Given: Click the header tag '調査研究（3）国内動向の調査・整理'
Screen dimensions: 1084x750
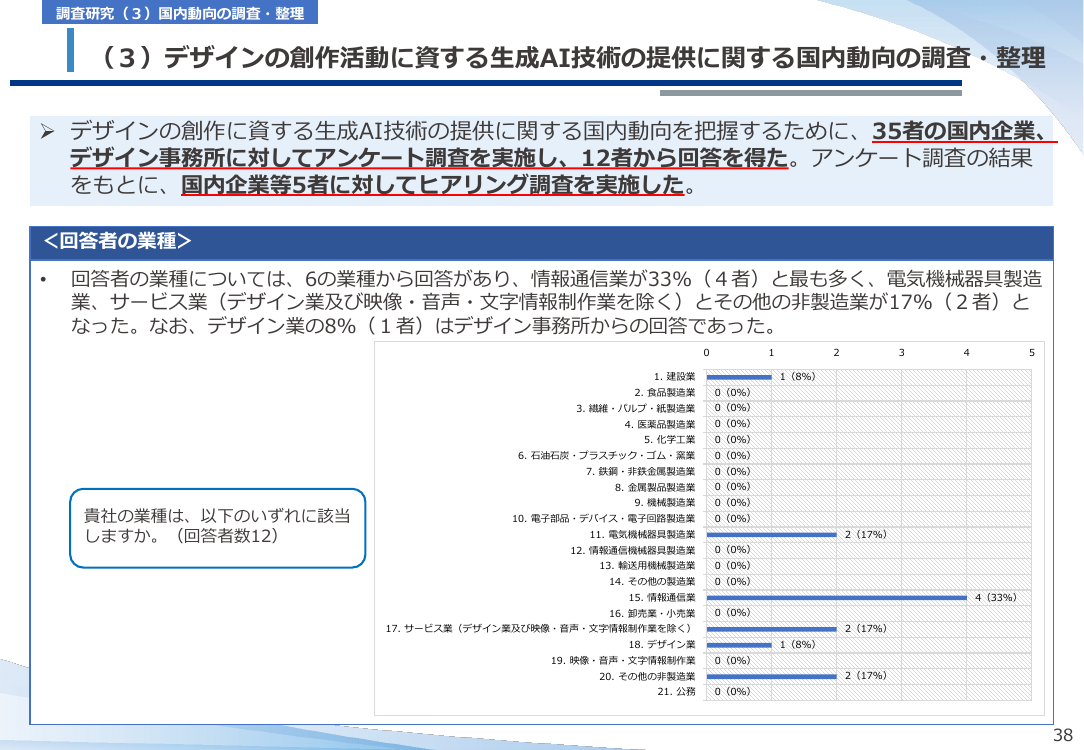Looking at the screenshot, I should tap(180, 12).
